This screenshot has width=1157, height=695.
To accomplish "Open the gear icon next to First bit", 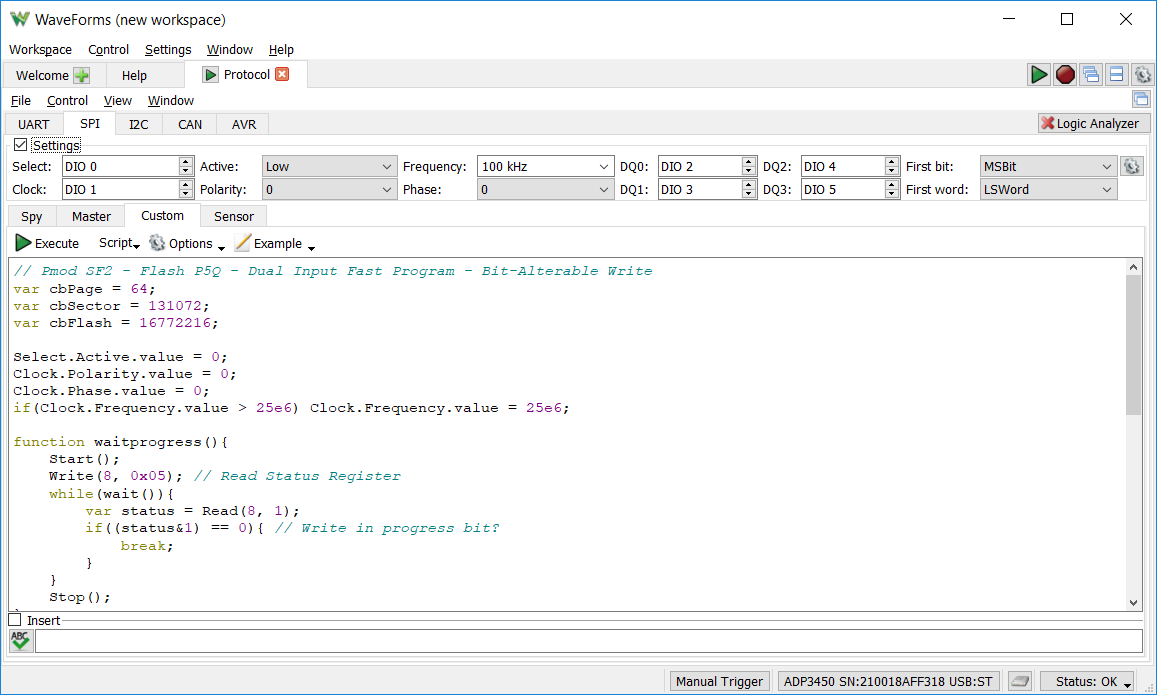I will pyautogui.click(x=1131, y=167).
